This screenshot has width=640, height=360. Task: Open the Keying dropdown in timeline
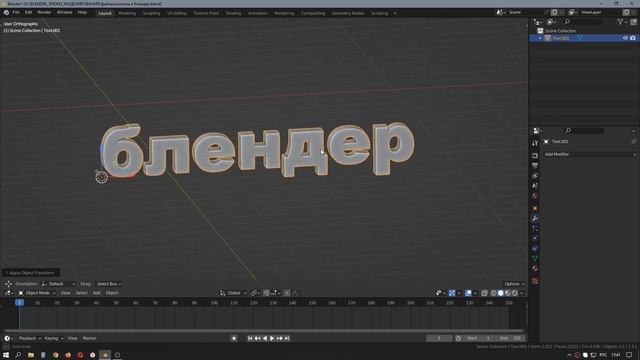tap(53, 338)
